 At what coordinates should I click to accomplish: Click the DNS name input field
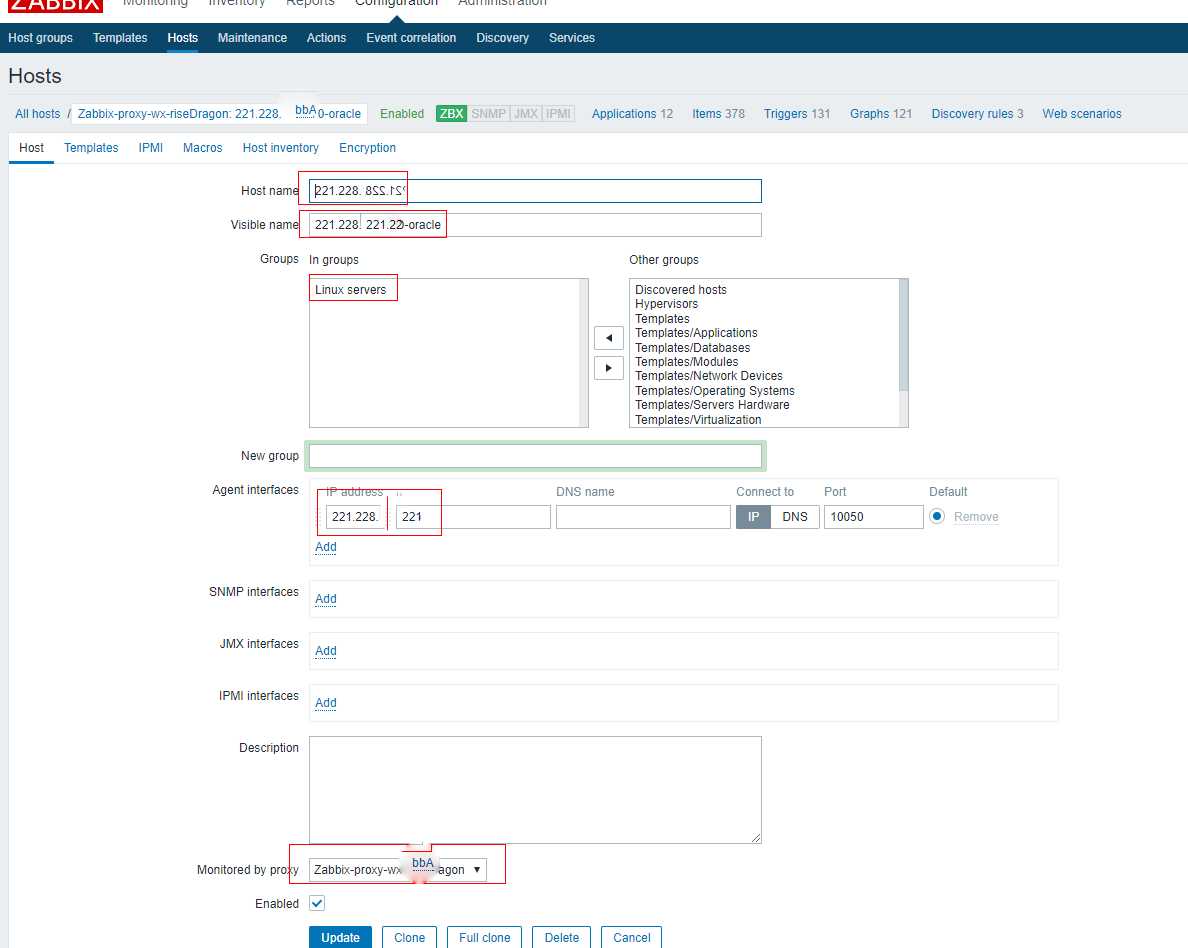(x=643, y=517)
